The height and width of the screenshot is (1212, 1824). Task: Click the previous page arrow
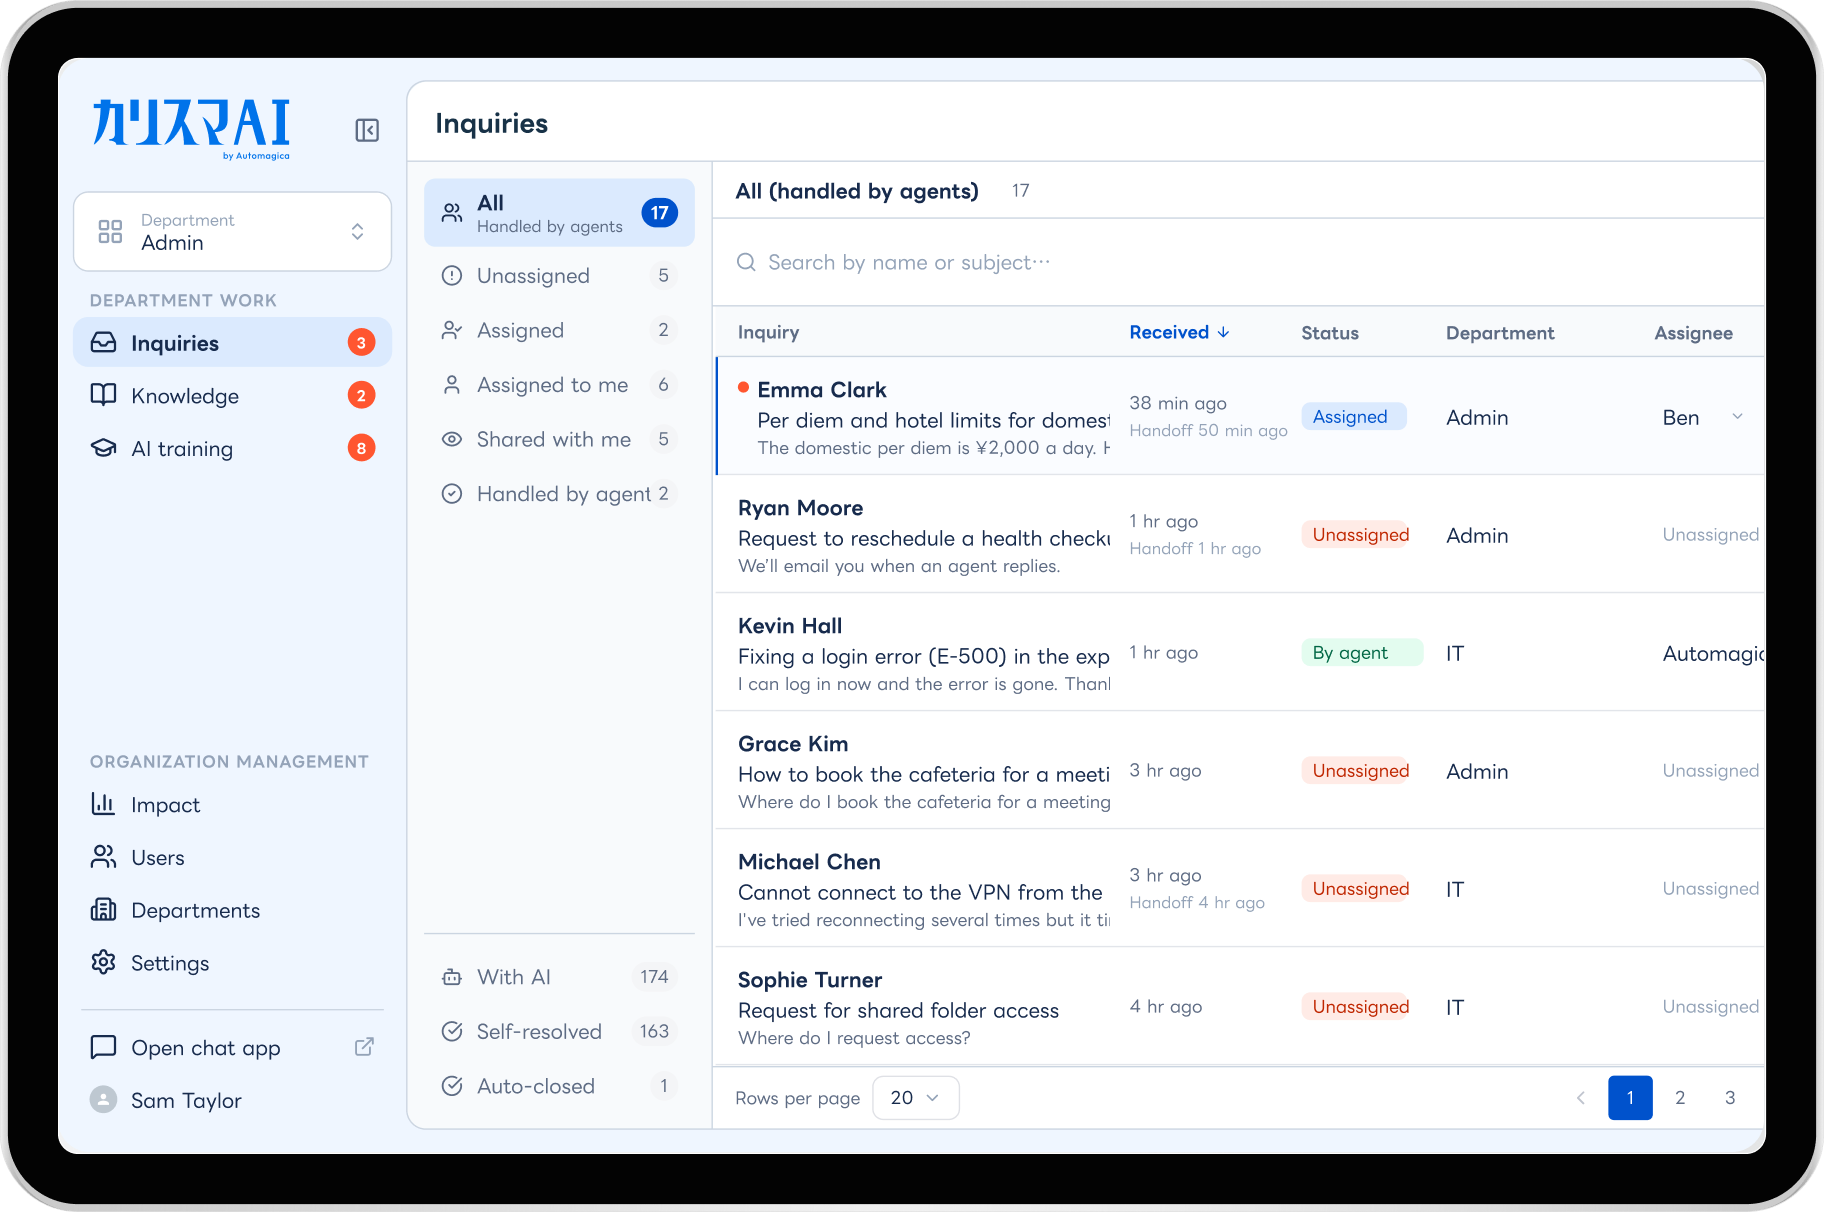[1580, 1098]
